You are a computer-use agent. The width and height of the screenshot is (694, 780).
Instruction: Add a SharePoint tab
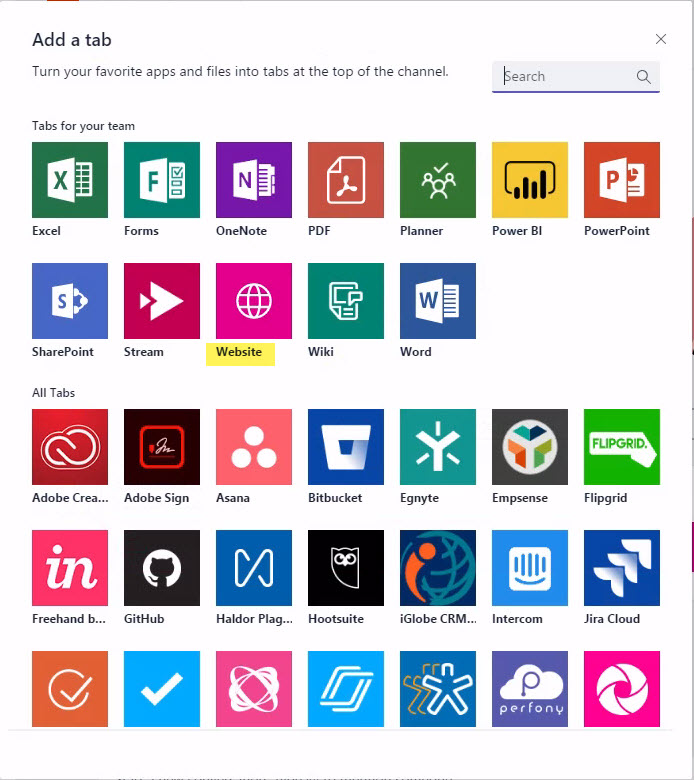(70, 301)
